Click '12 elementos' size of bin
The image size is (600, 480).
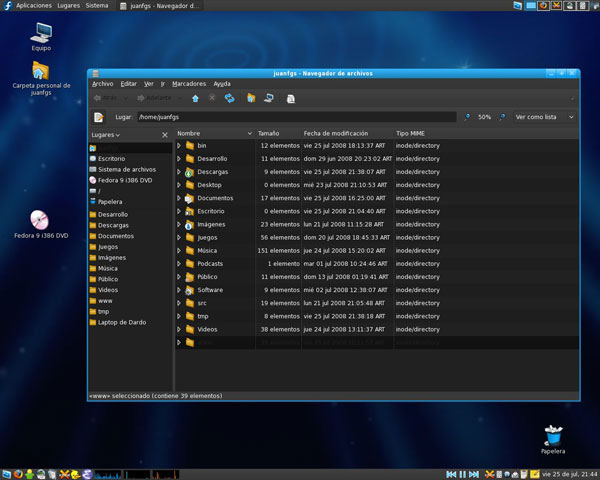(x=280, y=145)
